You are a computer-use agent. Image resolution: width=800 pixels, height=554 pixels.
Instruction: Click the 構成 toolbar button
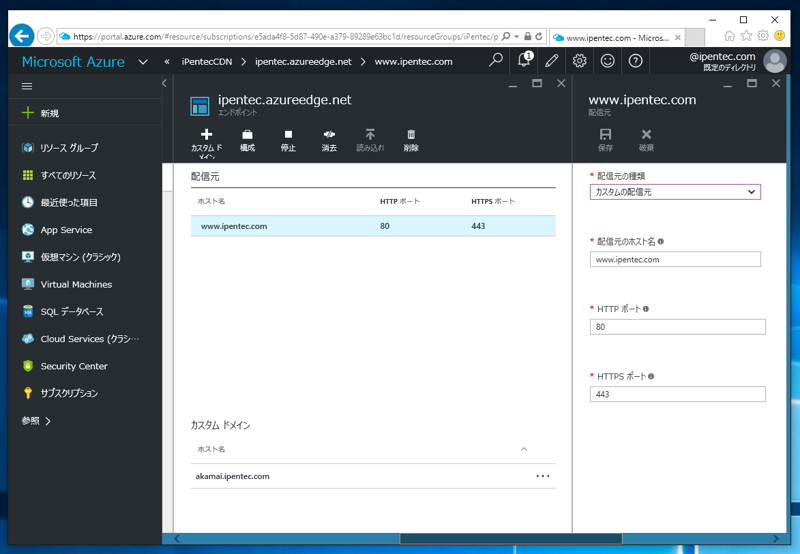(x=247, y=140)
